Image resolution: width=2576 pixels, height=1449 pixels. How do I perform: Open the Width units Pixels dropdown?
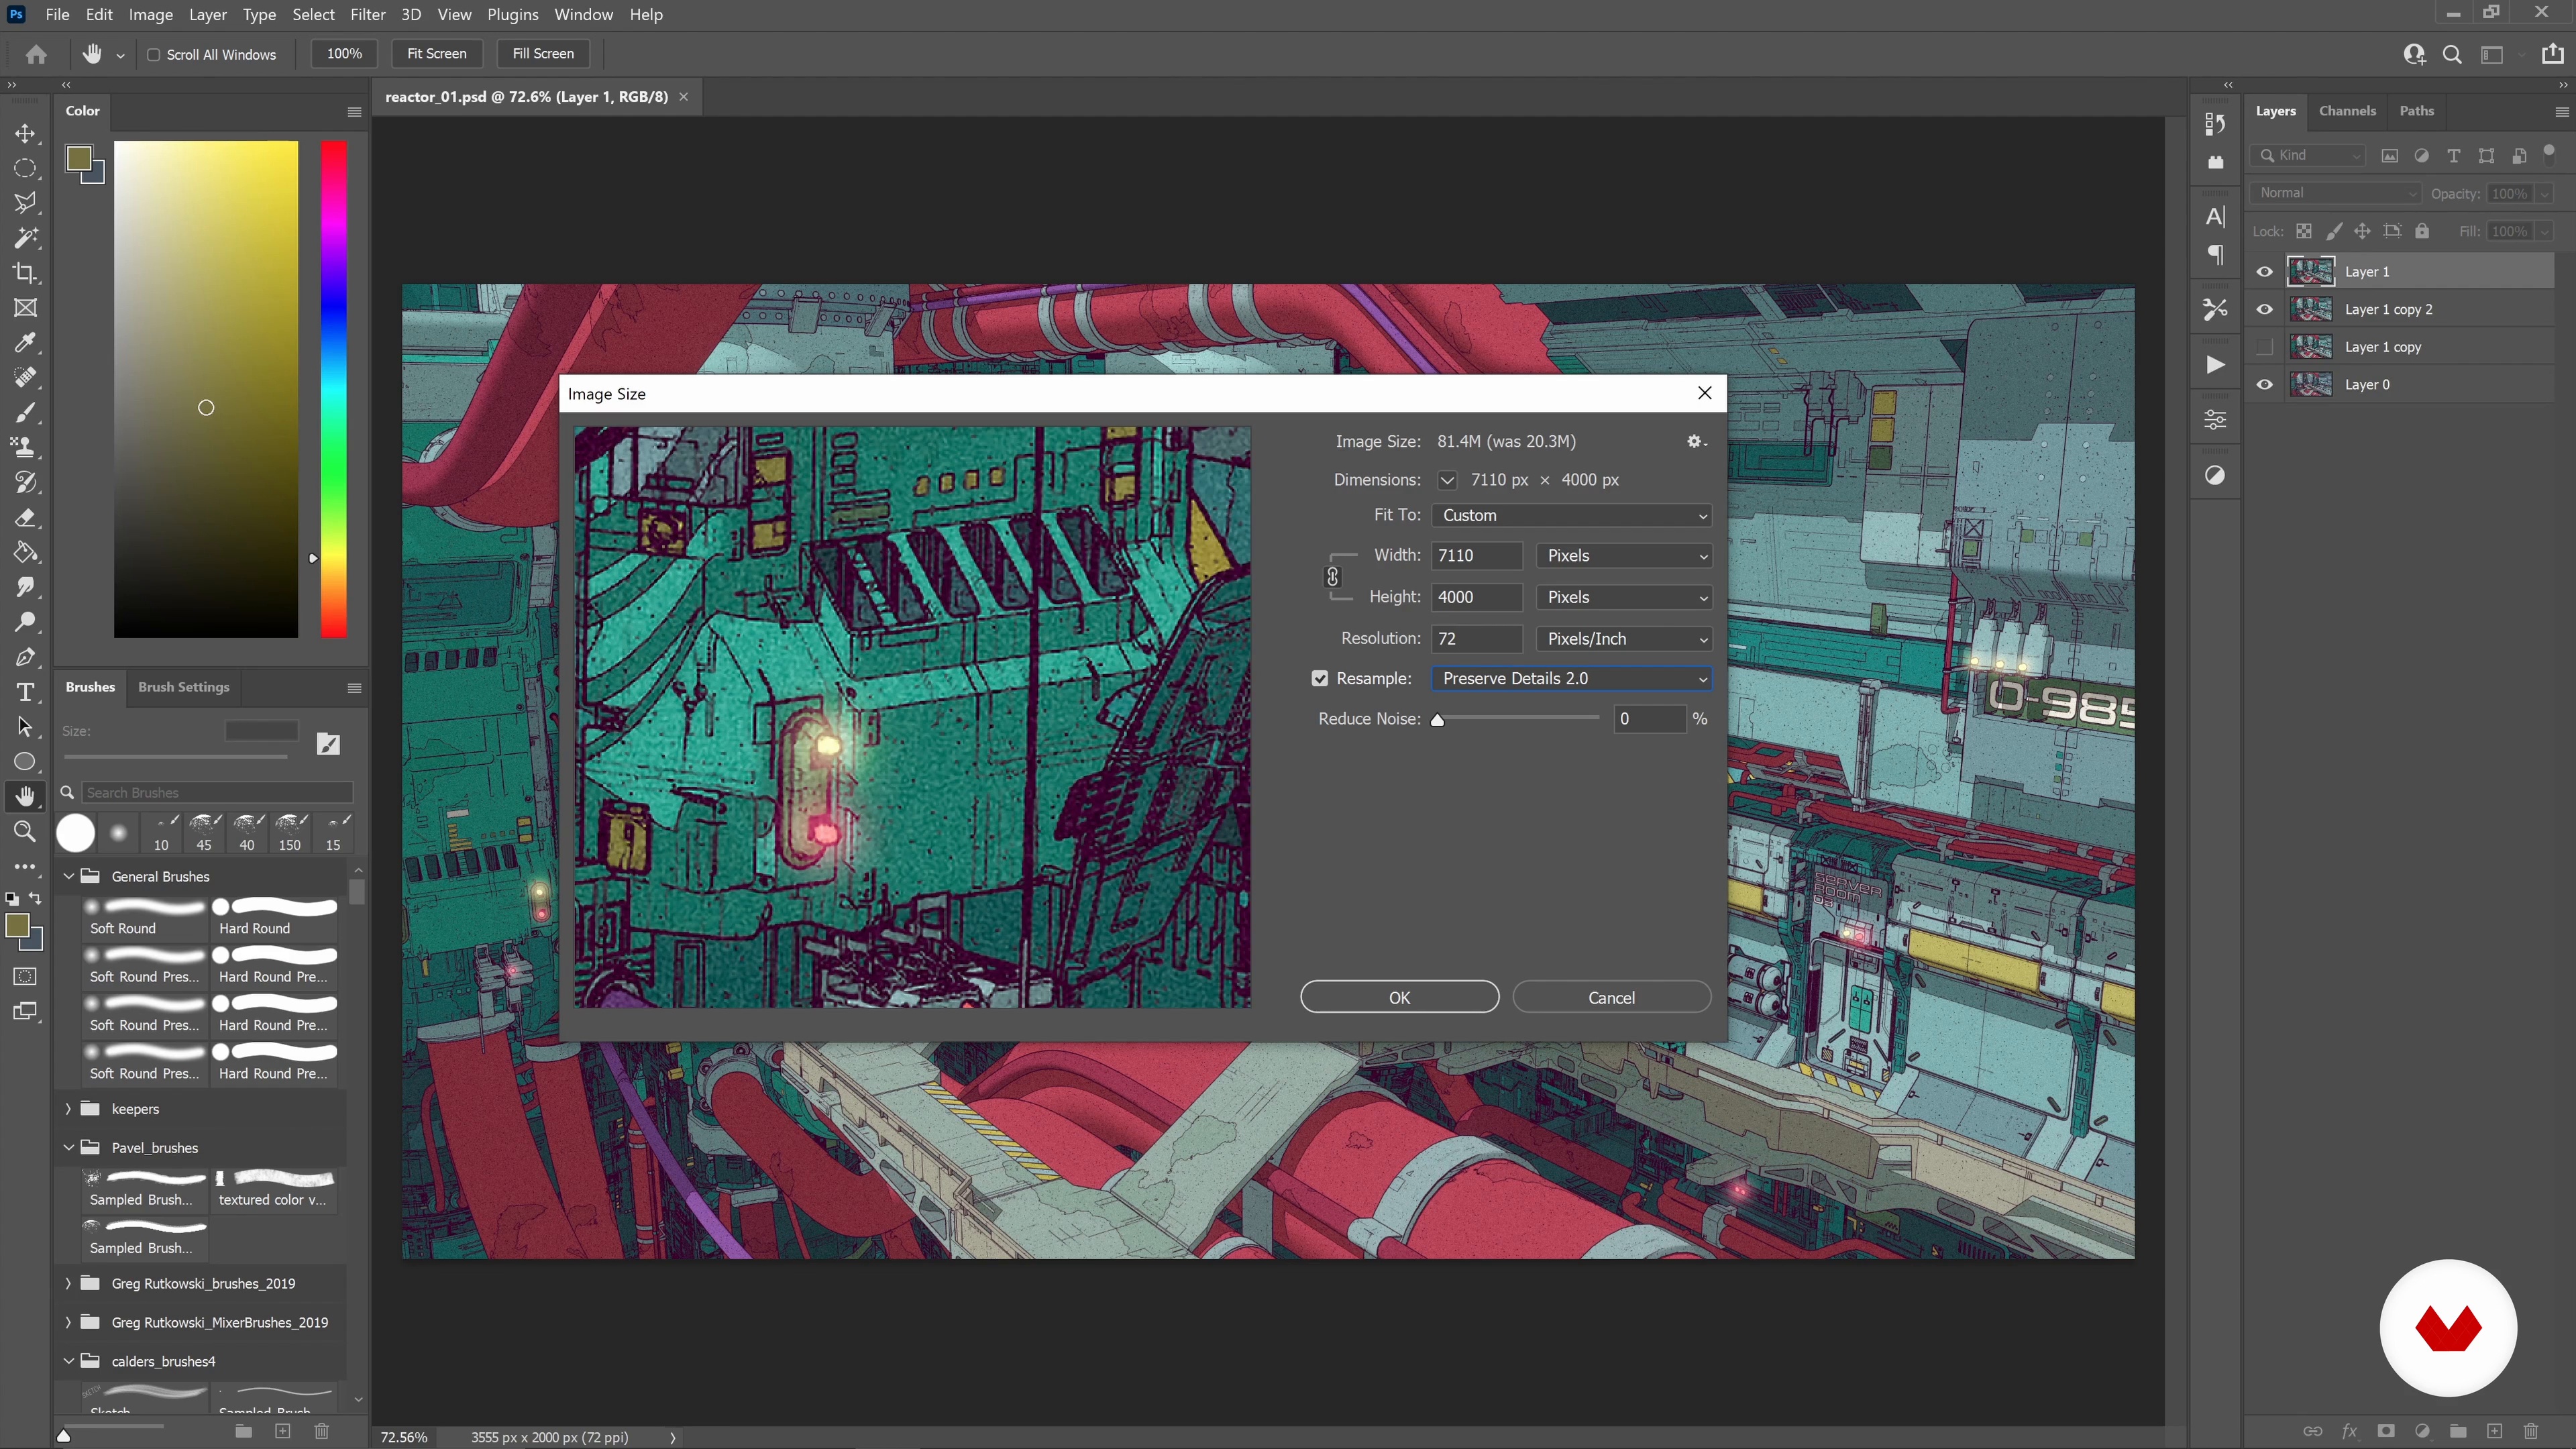(x=1624, y=556)
